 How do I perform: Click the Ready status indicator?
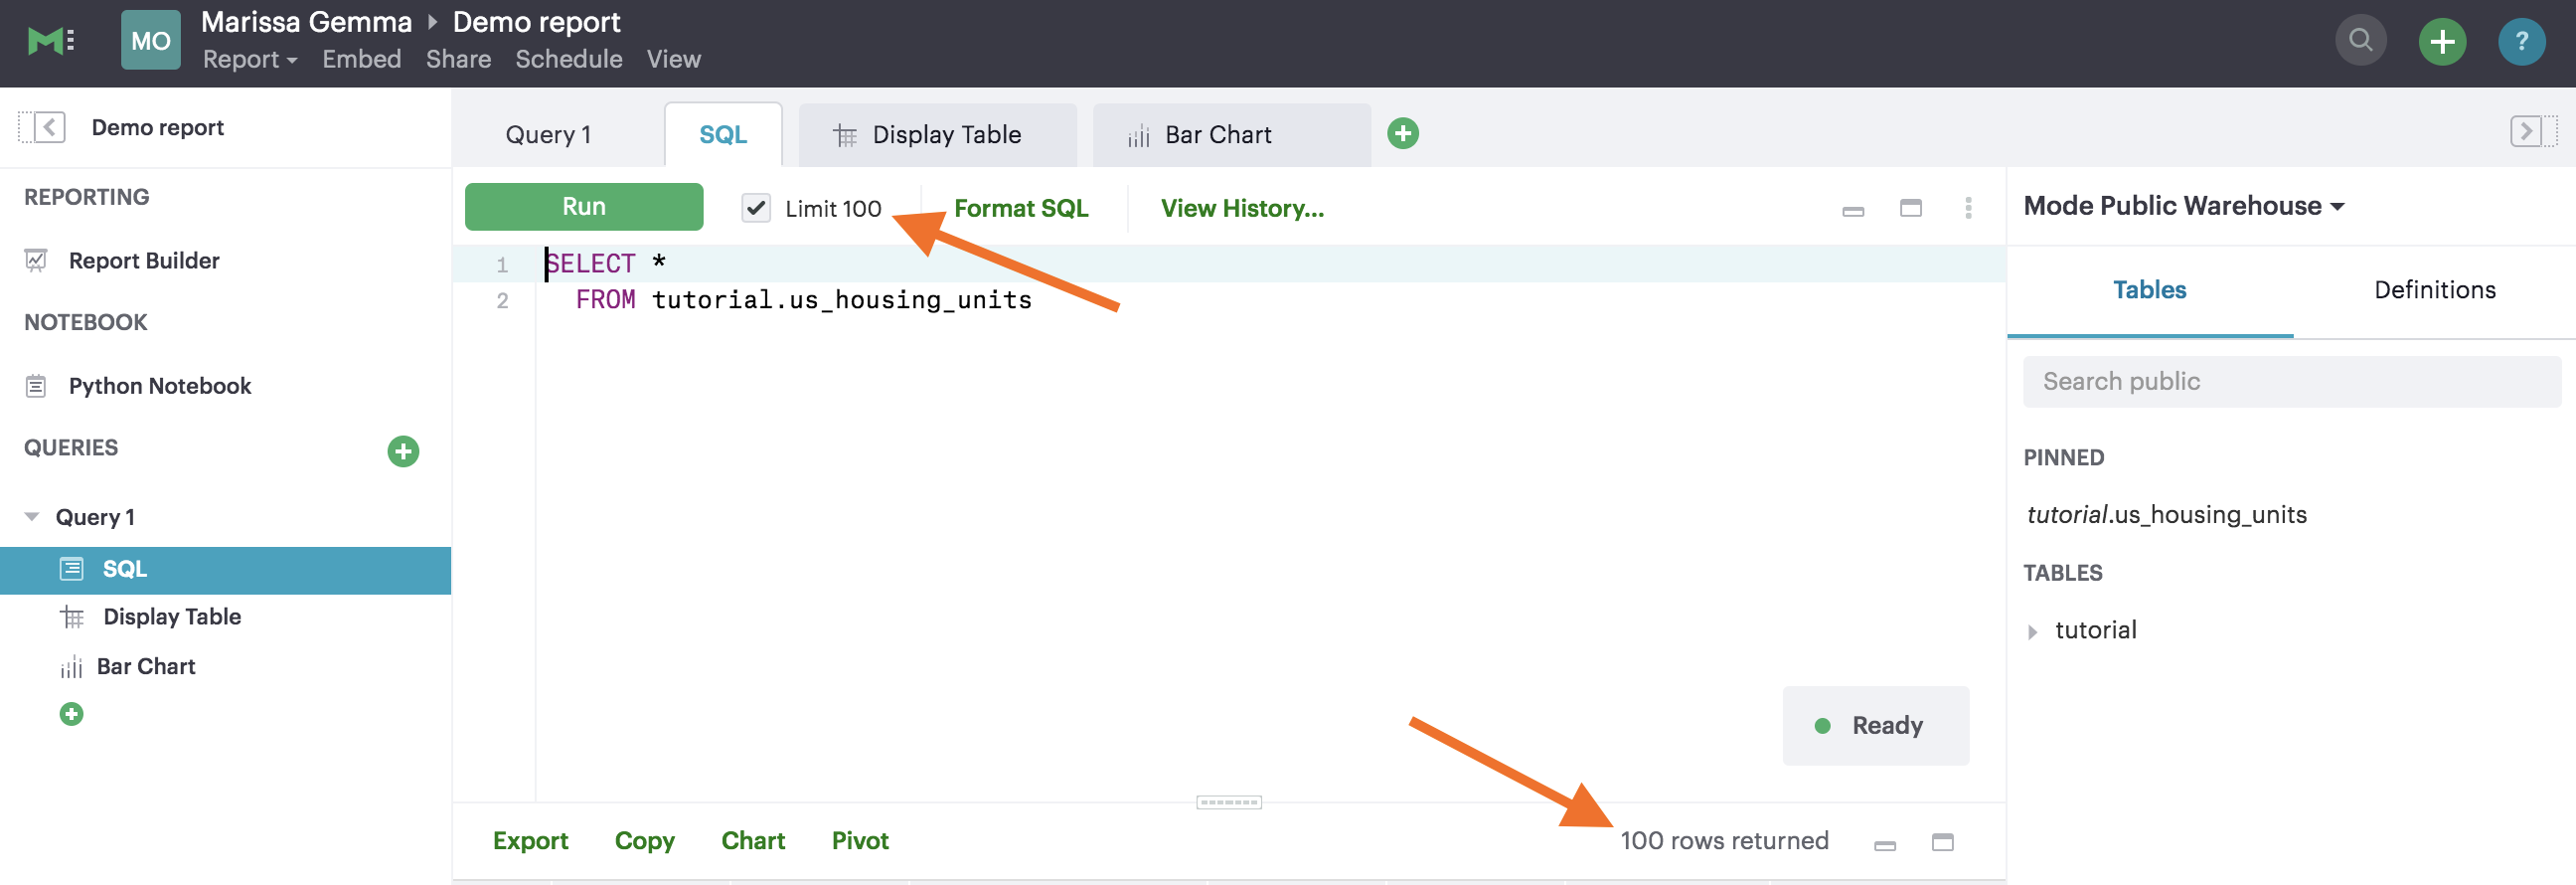pos(1875,726)
